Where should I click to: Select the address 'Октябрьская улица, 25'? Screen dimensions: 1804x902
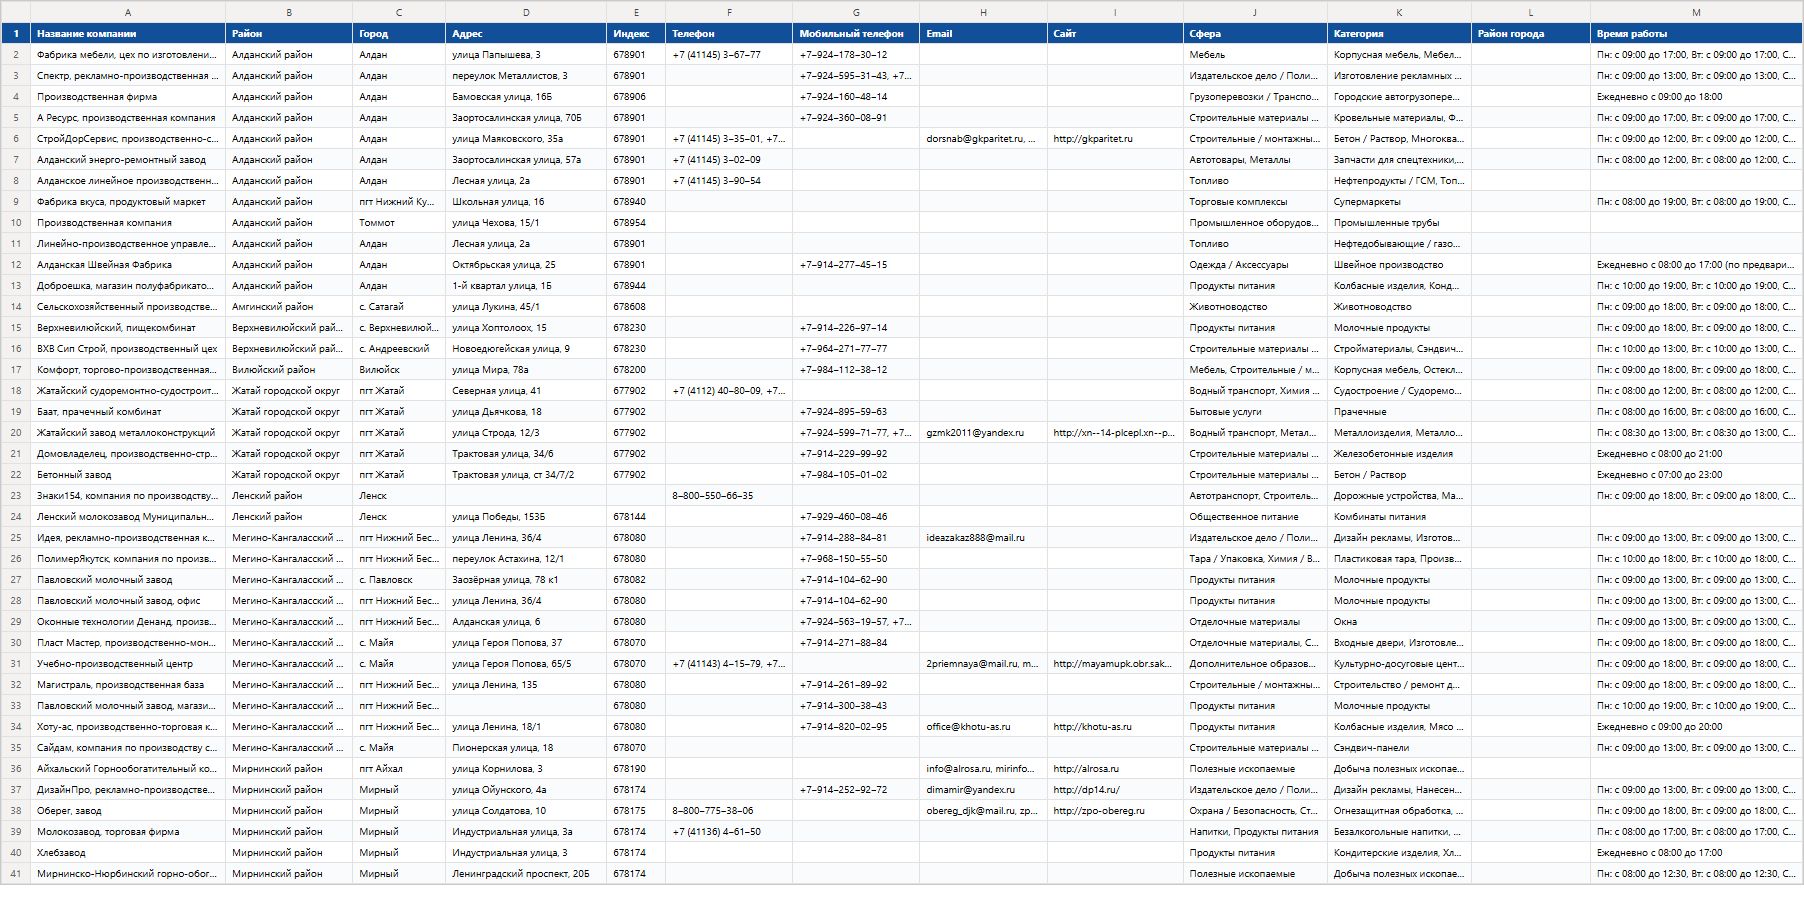[x=526, y=265]
